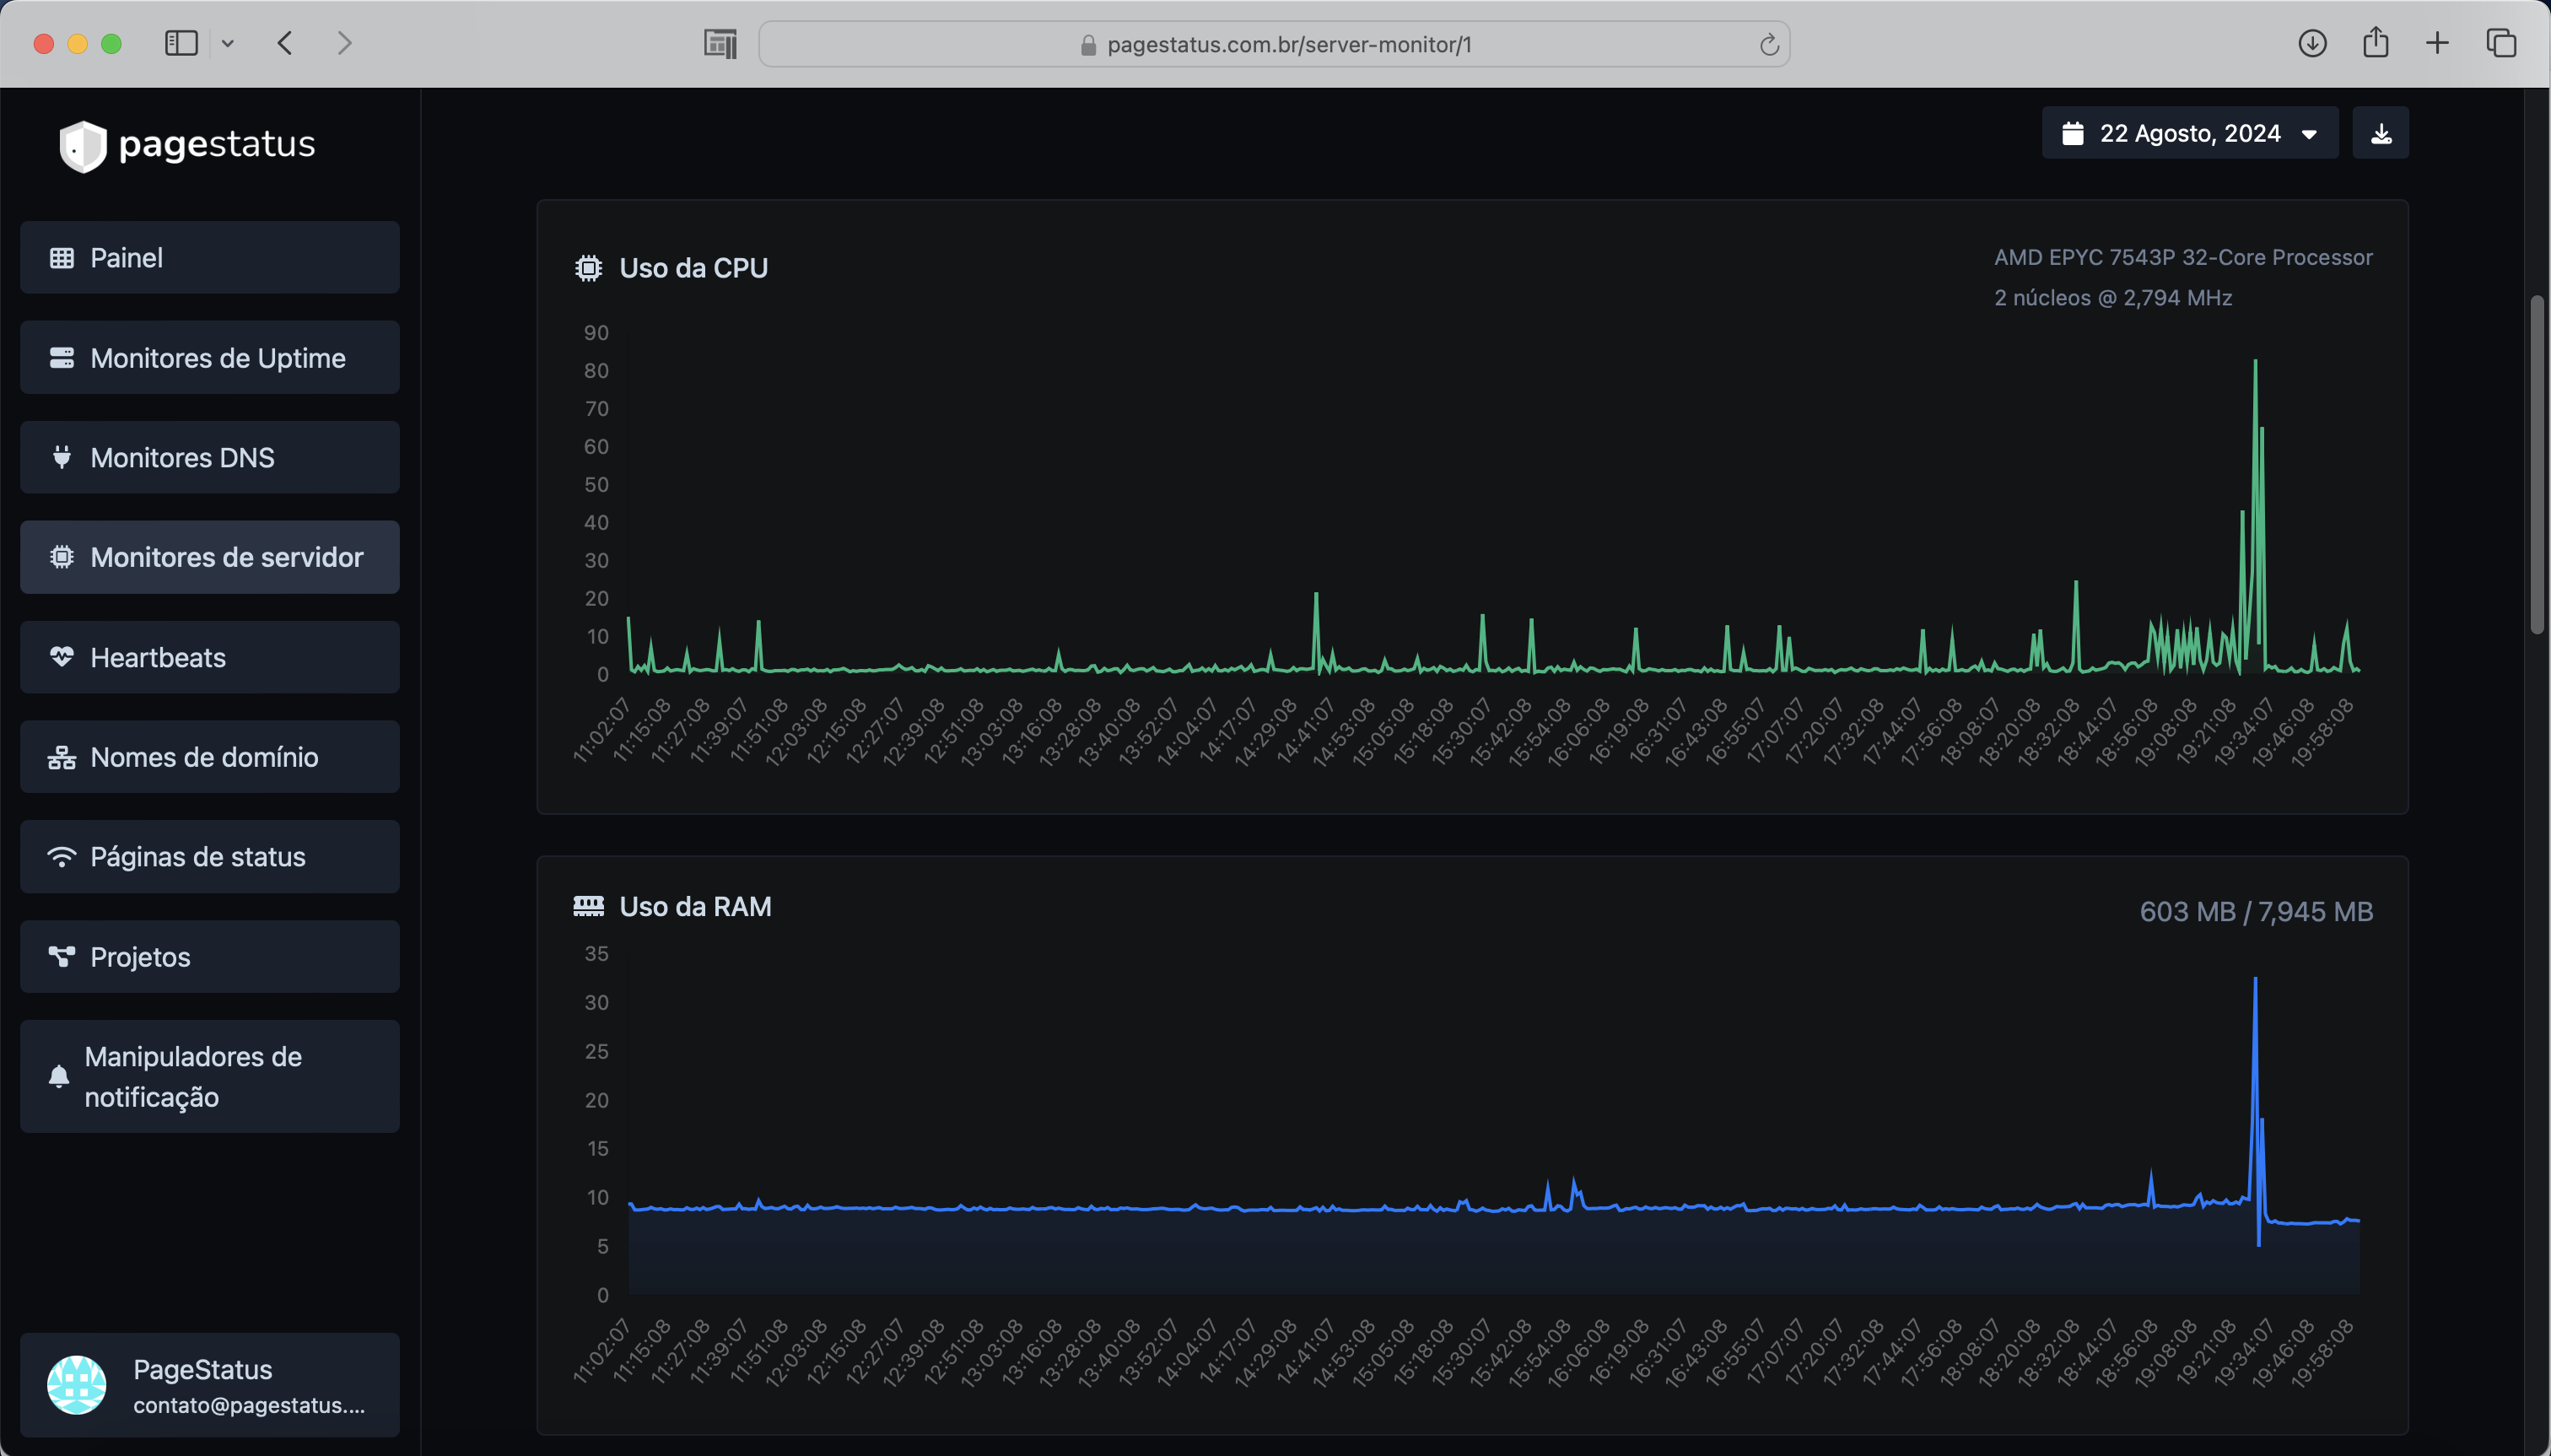This screenshot has height=1456, width=2551.
Task: Navigate to Nomes de domínio
Action: pyautogui.click(x=210, y=757)
